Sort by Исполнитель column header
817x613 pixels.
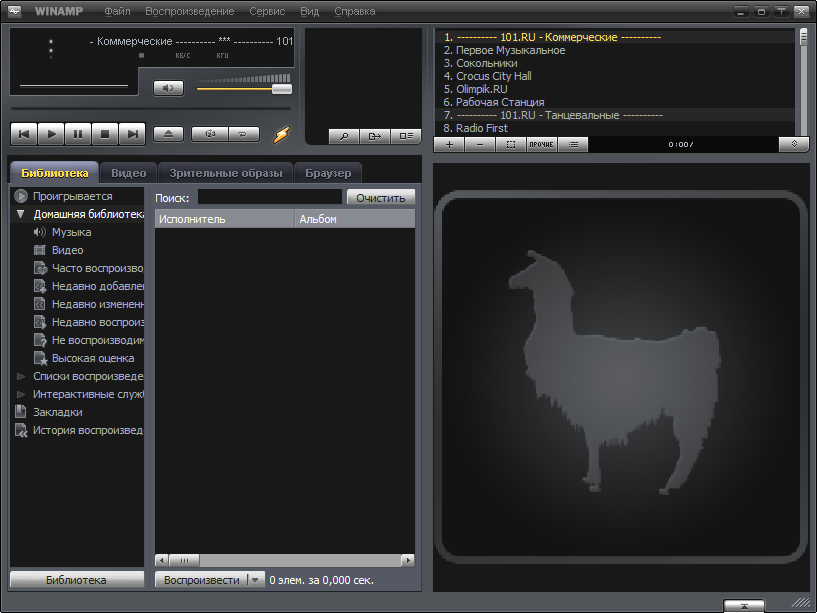click(x=225, y=219)
